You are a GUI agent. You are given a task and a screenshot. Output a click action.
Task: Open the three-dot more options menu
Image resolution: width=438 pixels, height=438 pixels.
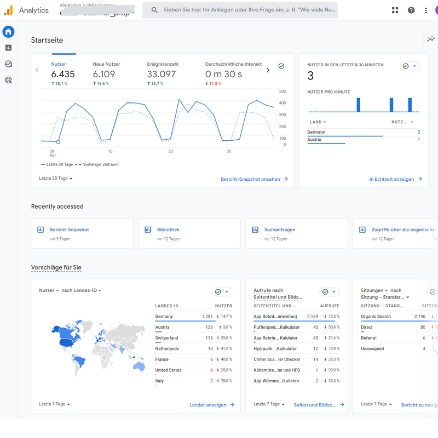426,10
